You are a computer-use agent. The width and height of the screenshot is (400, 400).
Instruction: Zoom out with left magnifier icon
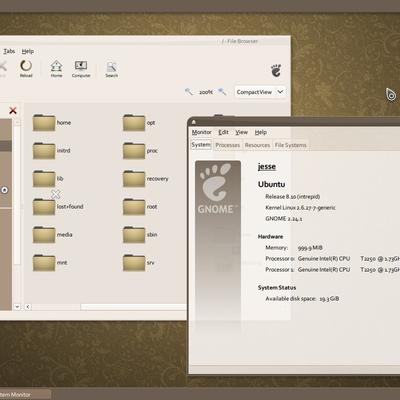pos(189,92)
